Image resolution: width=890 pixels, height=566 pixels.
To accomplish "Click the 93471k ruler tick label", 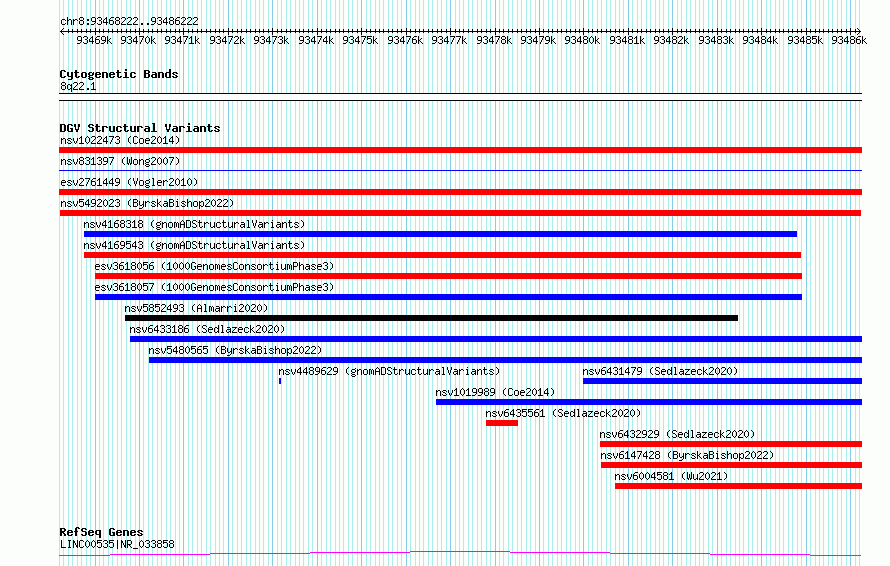I will pyautogui.click(x=182, y=40).
